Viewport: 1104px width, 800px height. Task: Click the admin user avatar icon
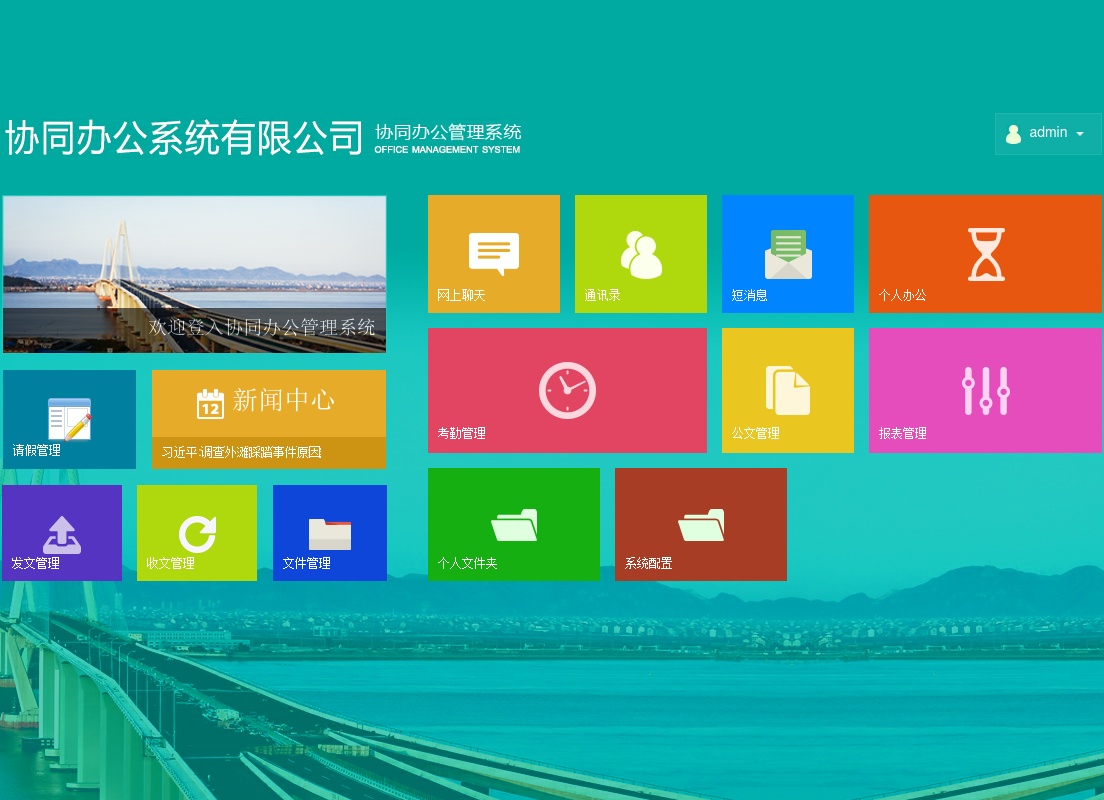[x=1013, y=134]
